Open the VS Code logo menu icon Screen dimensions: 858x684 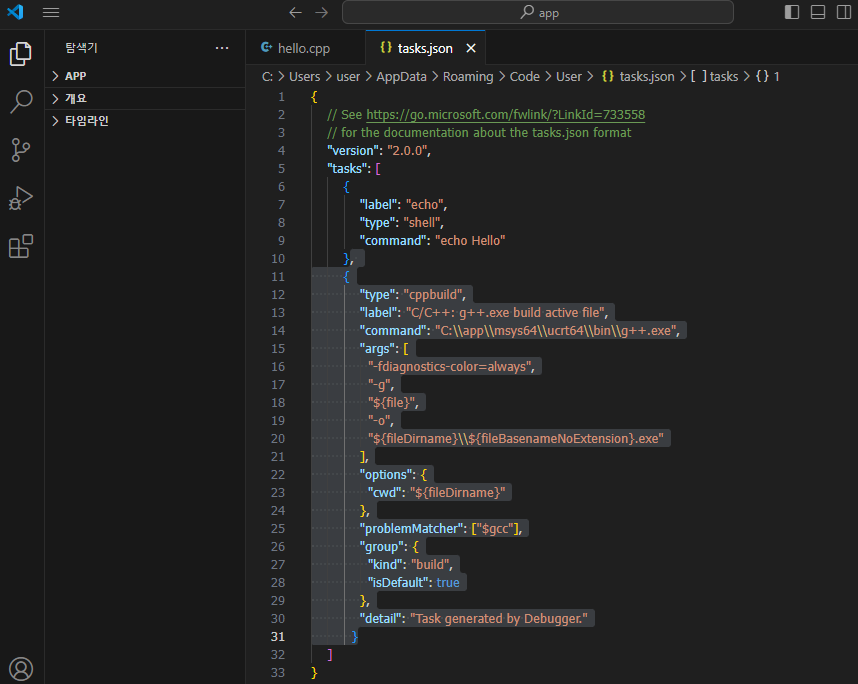(x=15, y=12)
